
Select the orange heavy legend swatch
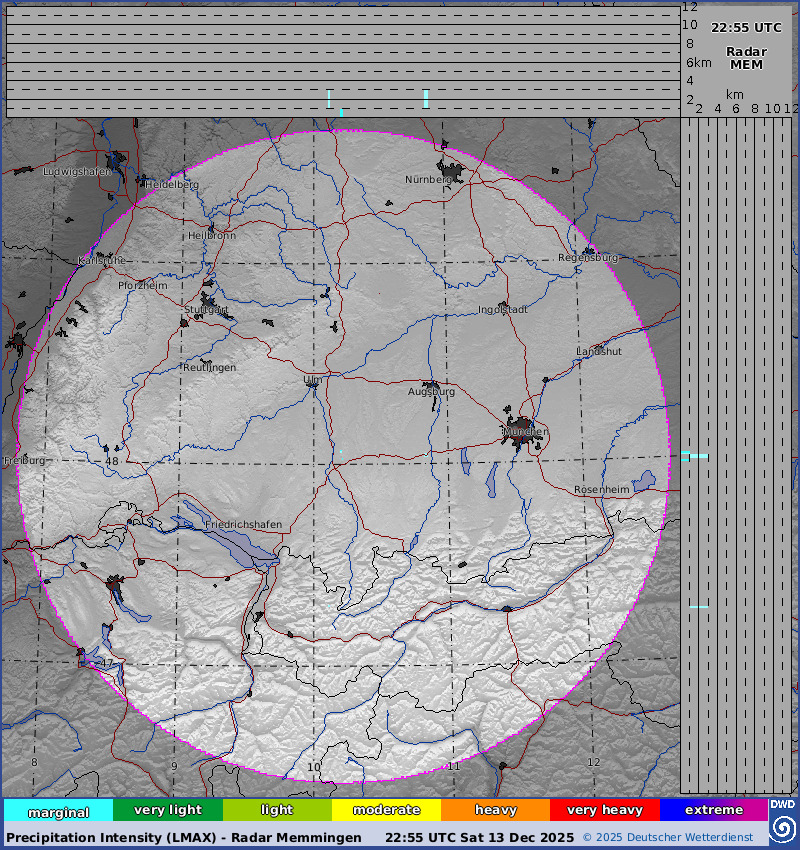click(495, 810)
